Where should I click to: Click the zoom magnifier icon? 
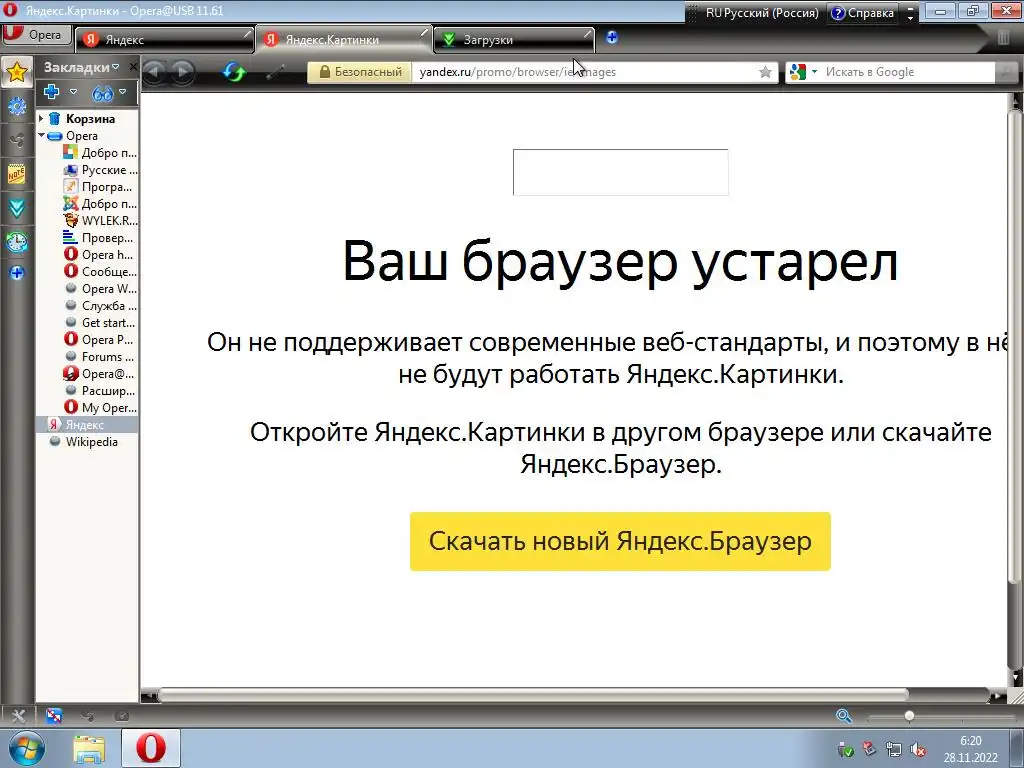[x=844, y=716]
